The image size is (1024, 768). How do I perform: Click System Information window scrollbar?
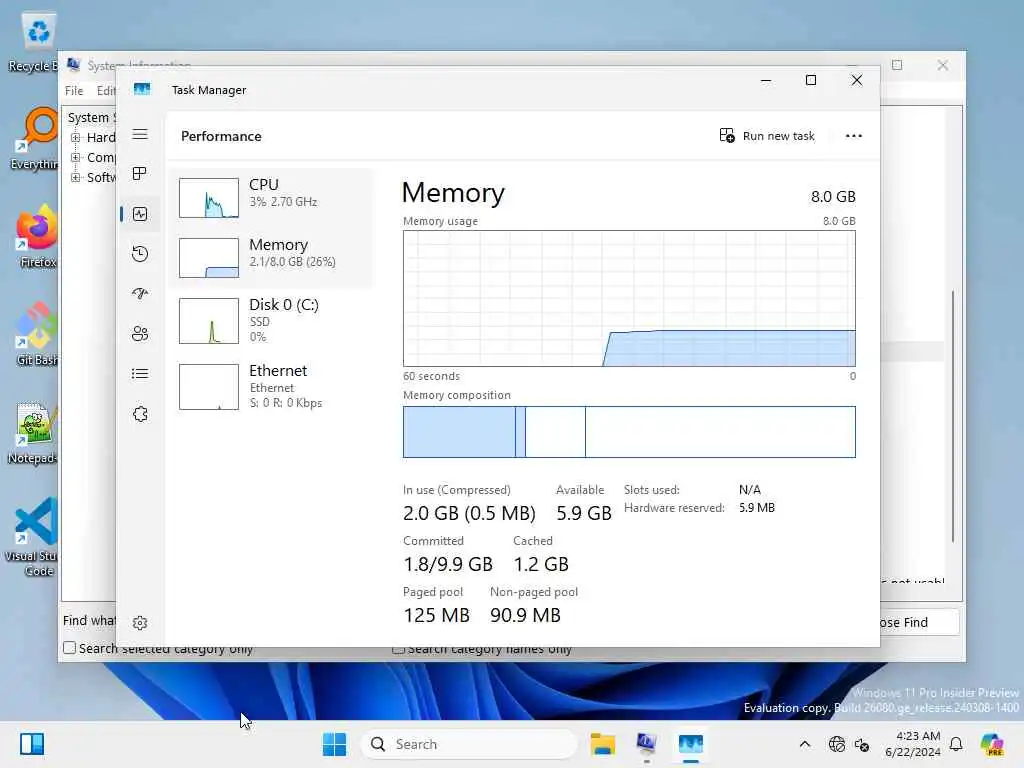pyautogui.click(x=953, y=416)
